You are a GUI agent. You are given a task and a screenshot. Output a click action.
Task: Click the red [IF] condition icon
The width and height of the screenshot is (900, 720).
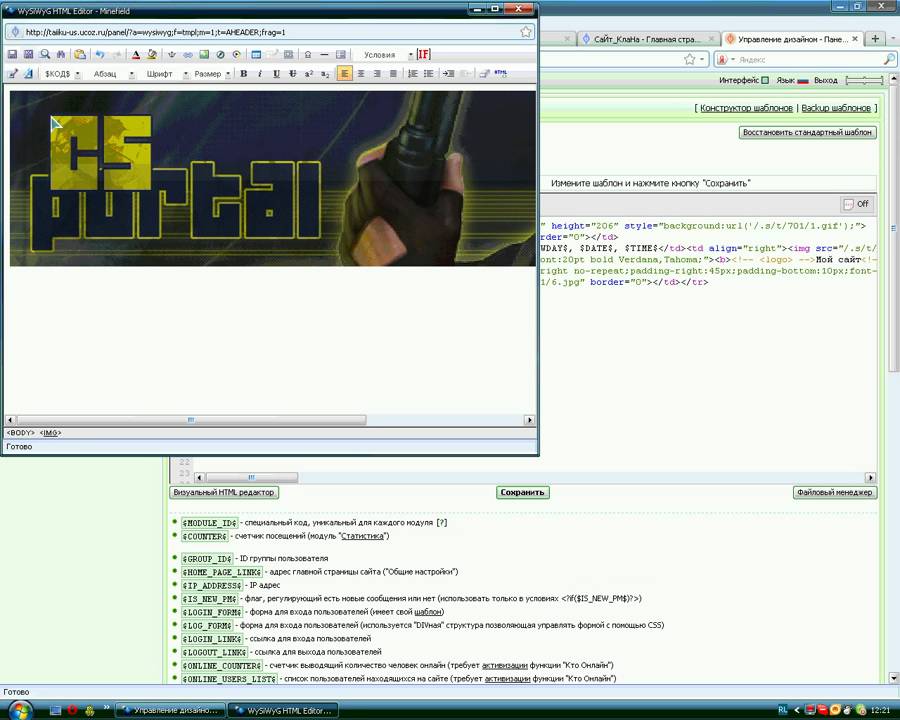(x=423, y=55)
